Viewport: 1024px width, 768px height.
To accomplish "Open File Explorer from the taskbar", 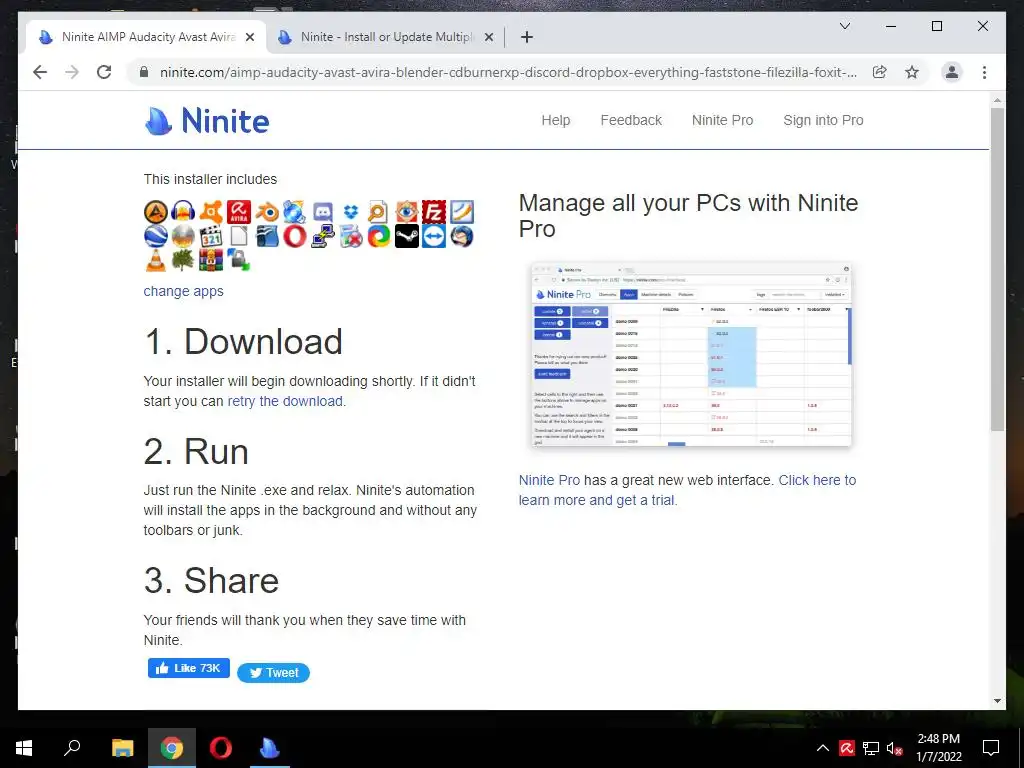I will [122, 748].
